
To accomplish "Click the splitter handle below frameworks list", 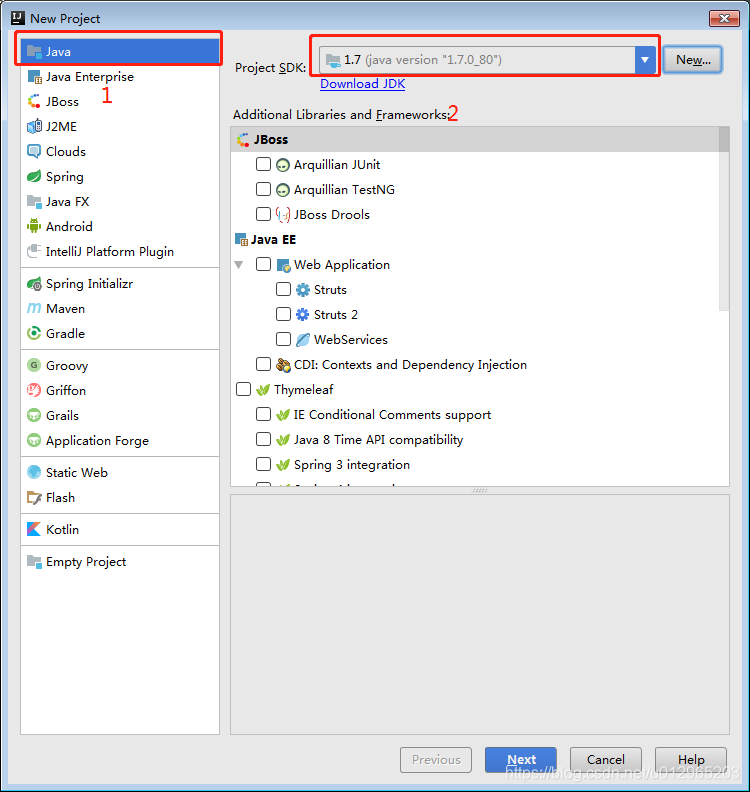I will [x=480, y=490].
